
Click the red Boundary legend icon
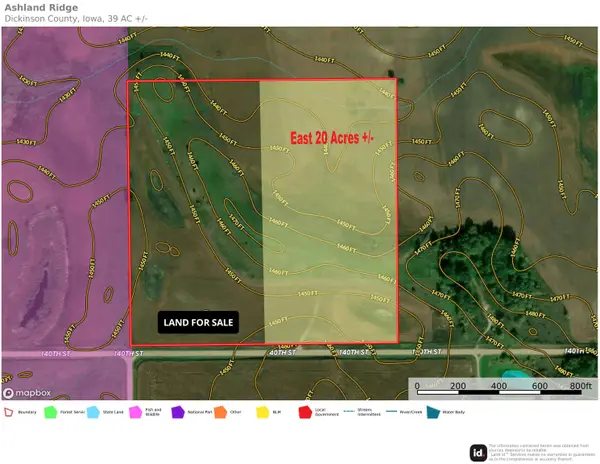coord(10,411)
